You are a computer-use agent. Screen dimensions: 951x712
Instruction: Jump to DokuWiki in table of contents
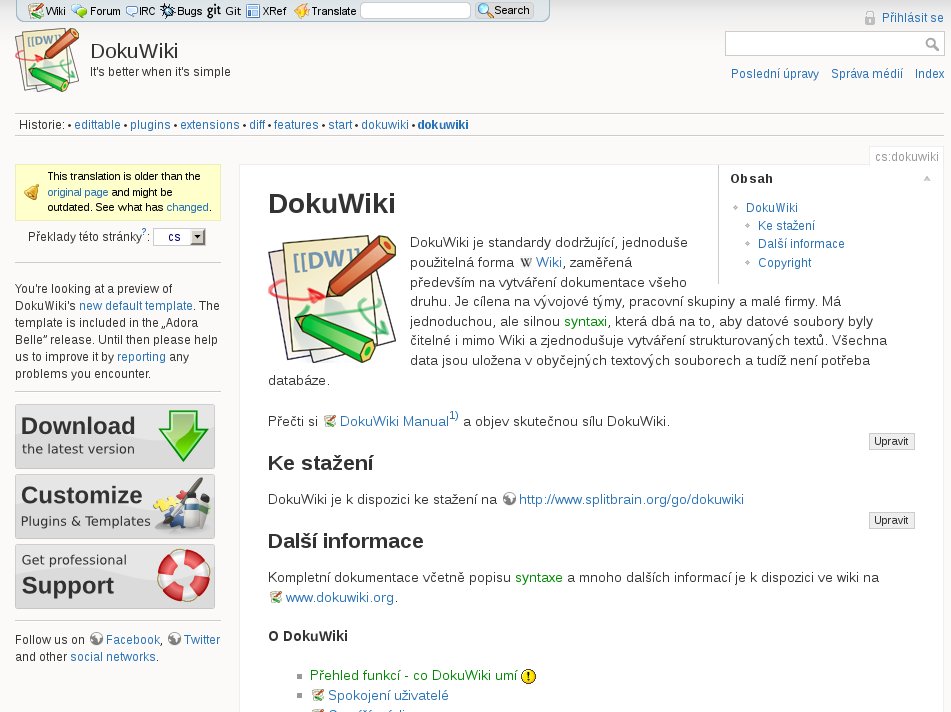click(x=771, y=208)
